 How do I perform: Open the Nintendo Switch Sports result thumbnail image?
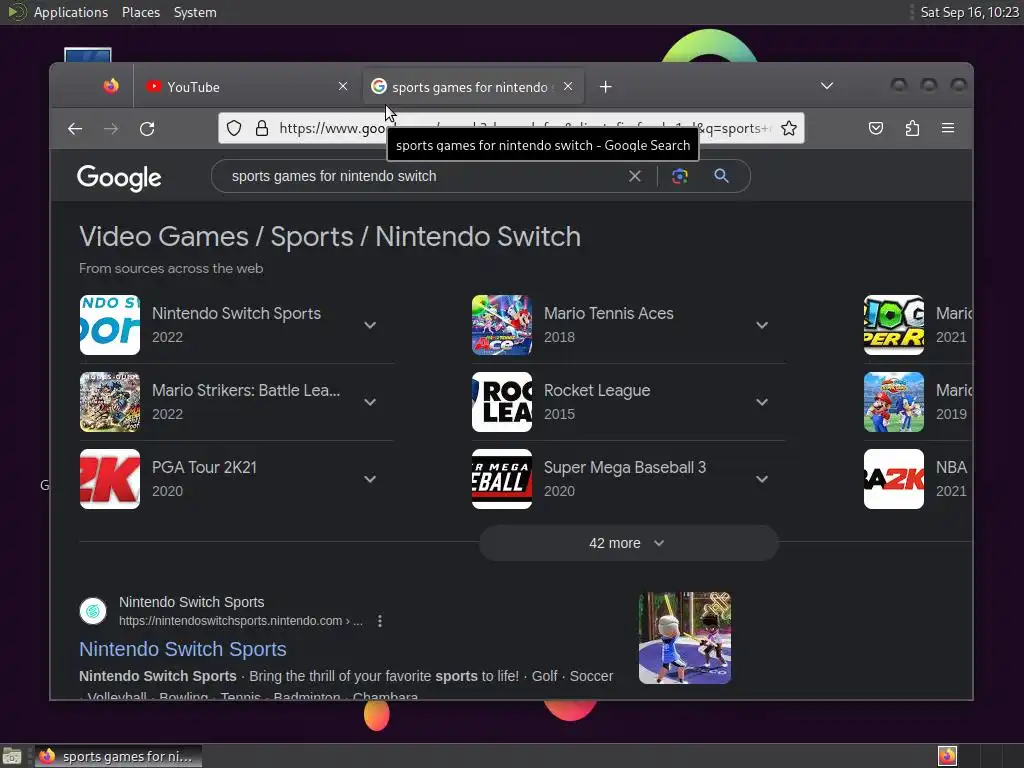(684, 638)
